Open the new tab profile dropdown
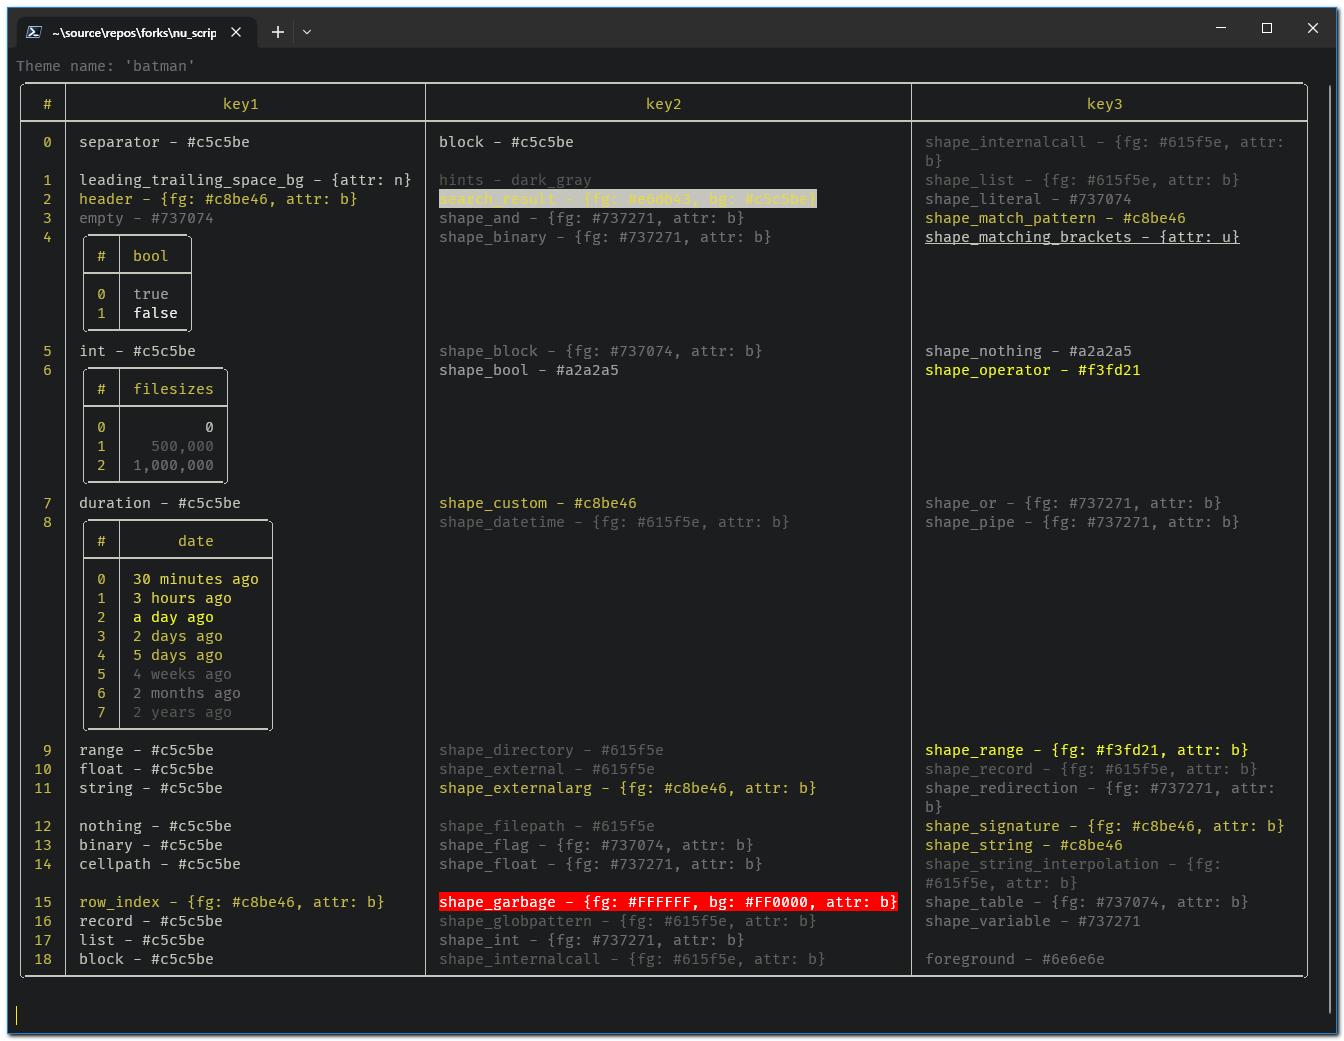This screenshot has height=1041, width=1344. tap(307, 32)
